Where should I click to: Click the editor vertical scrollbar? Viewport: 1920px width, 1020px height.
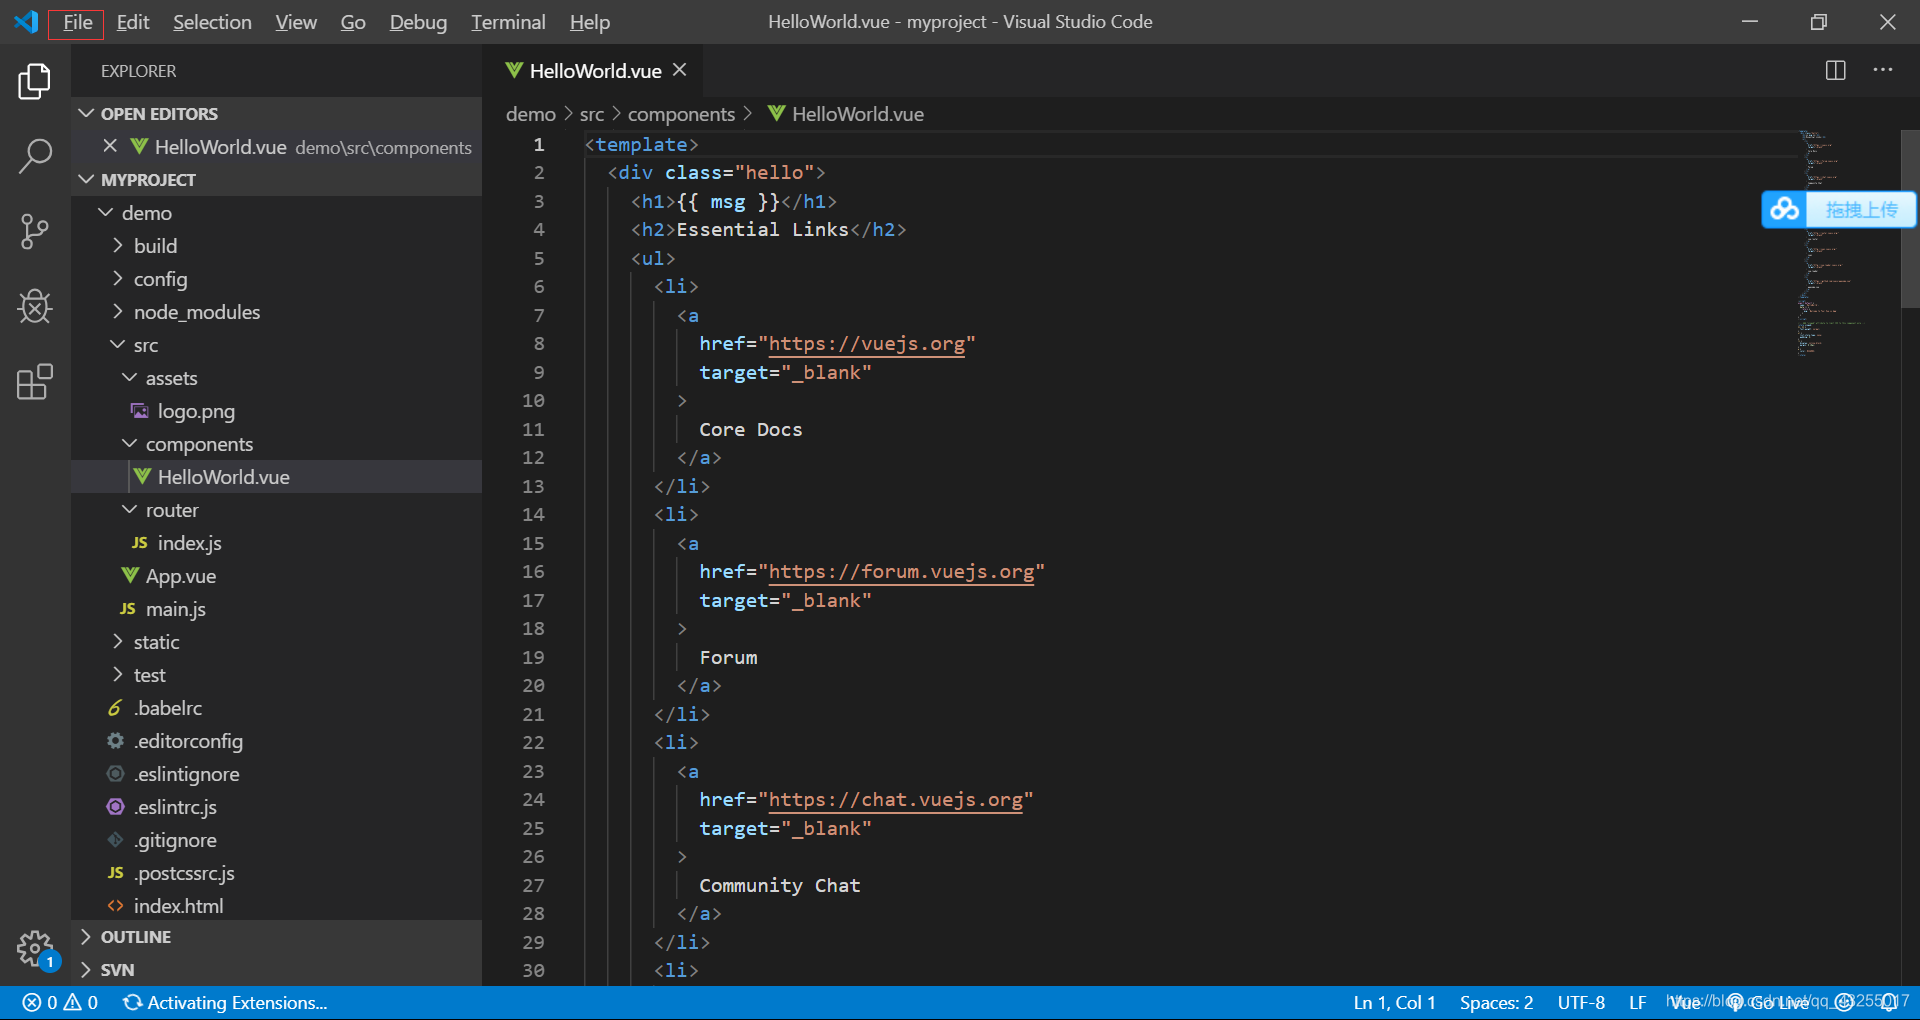pyautogui.click(x=1910, y=218)
